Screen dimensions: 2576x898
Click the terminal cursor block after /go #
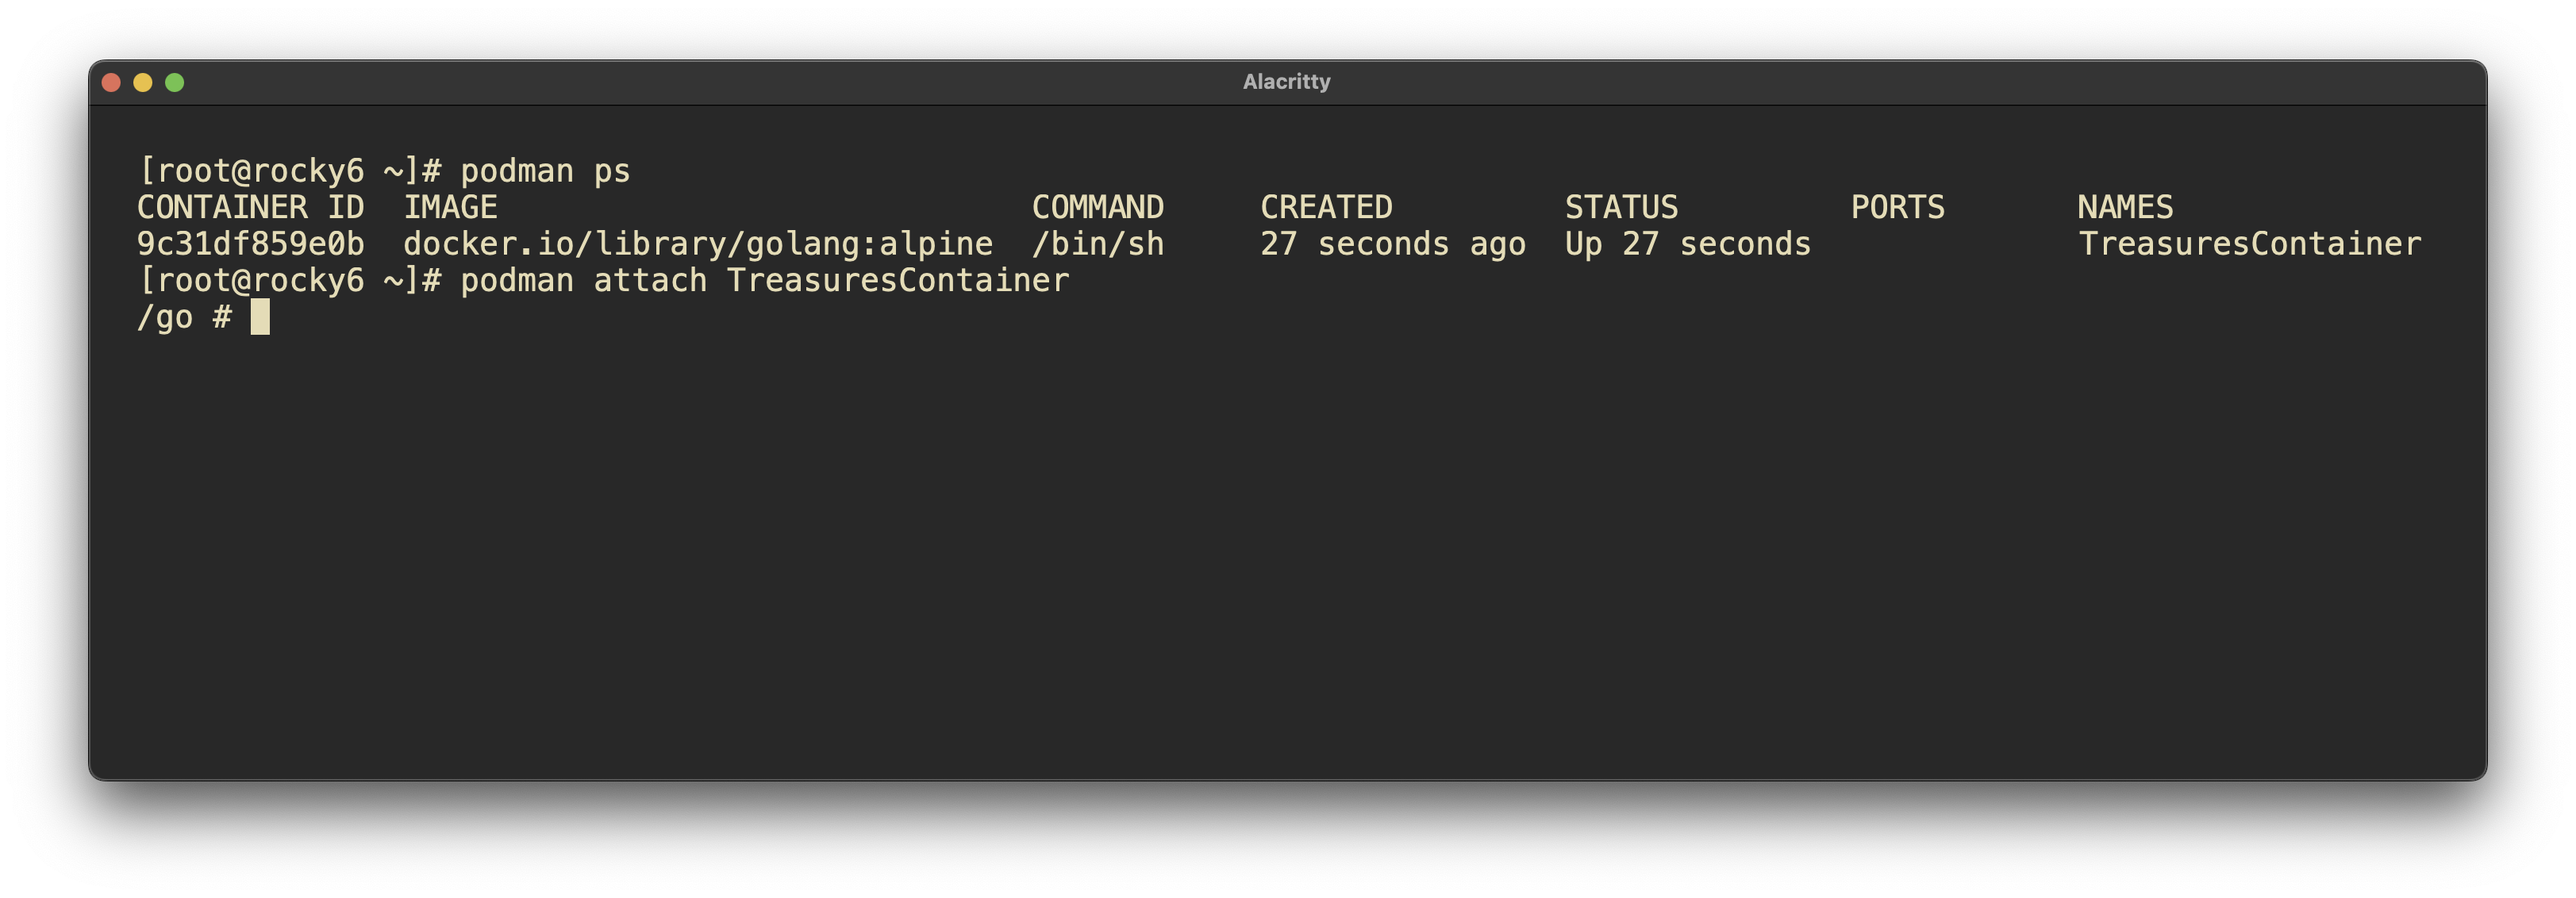coord(260,317)
